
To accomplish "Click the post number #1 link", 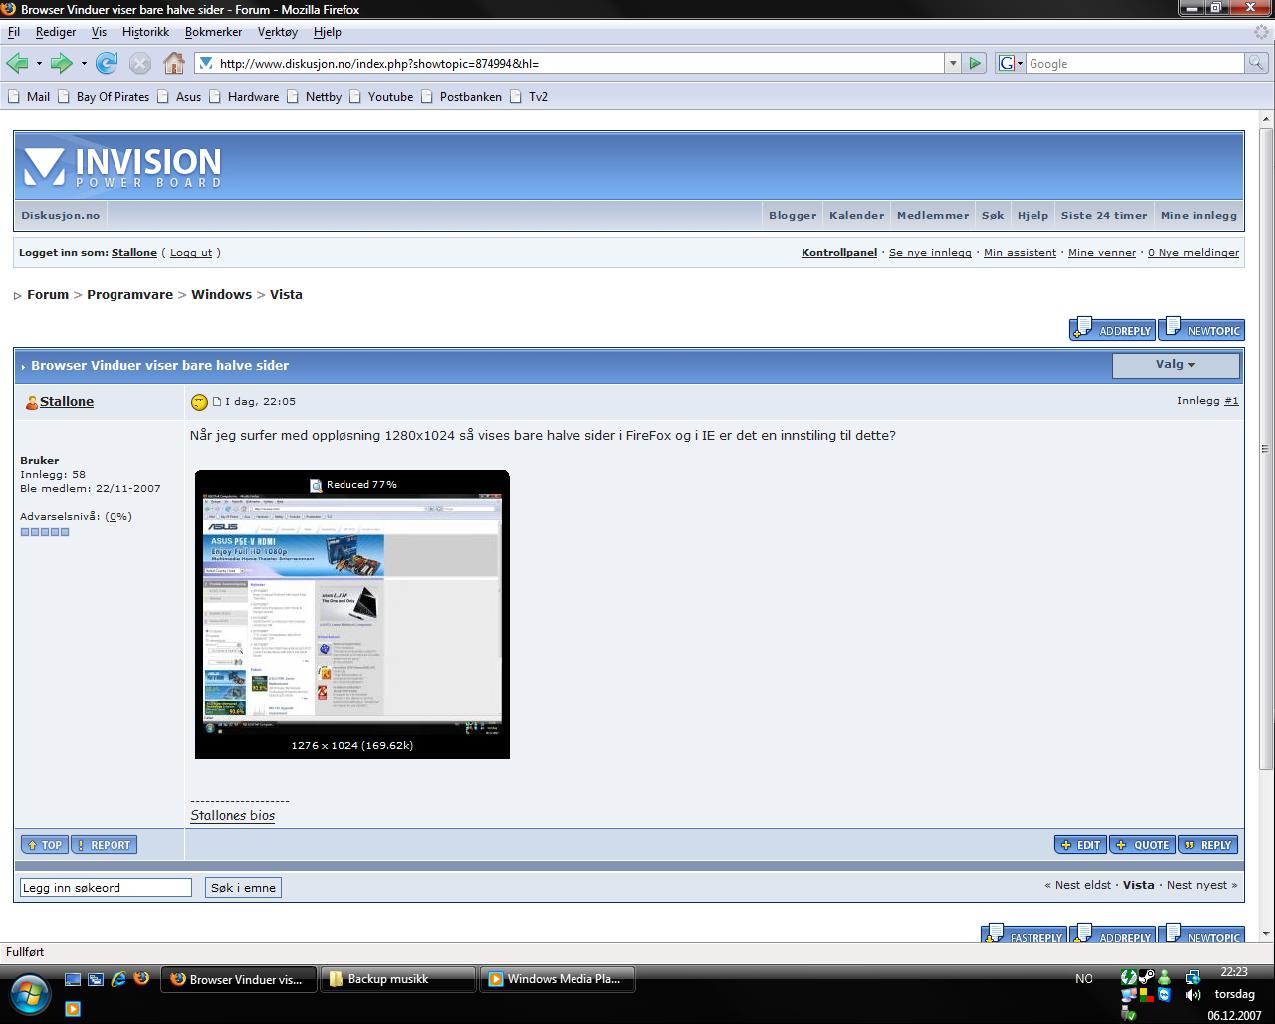I will click(x=1231, y=401).
